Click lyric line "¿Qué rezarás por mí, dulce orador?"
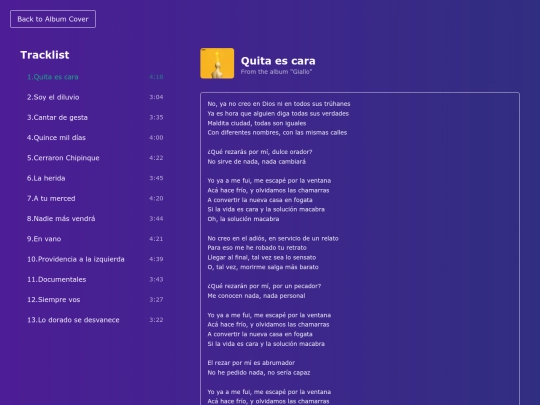The height and width of the screenshot is (405, 540). [x=260, y=152]
